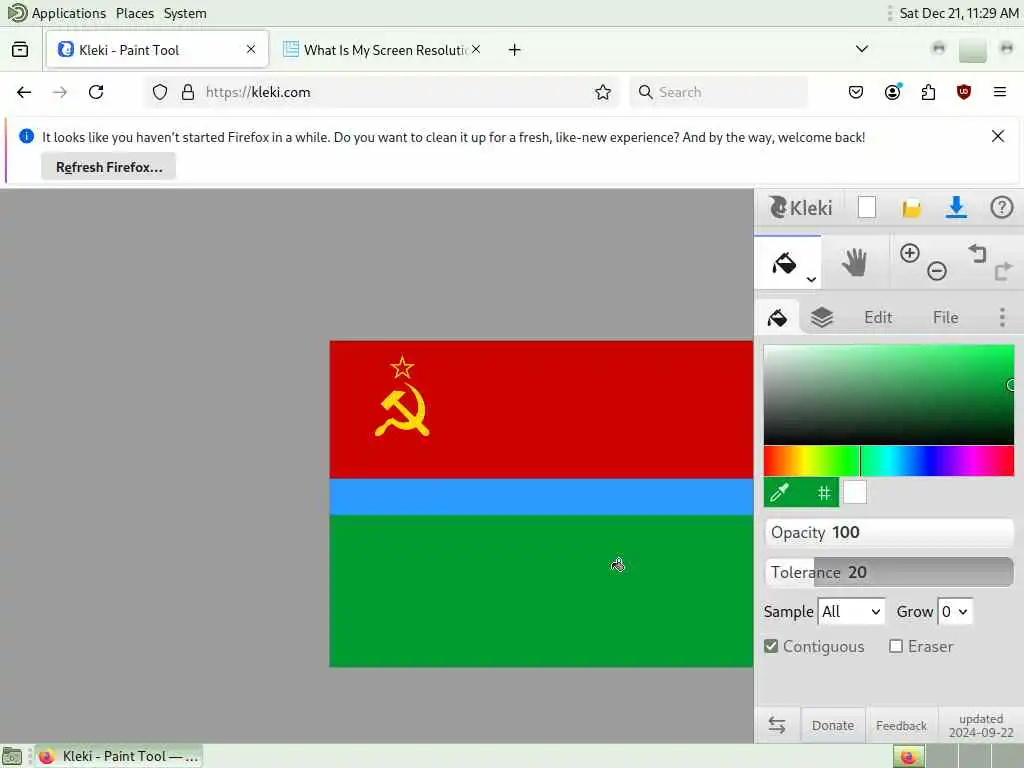
Task: Click the clock Sat Dec 21 11:29 AM
Action: coord(959,13)
